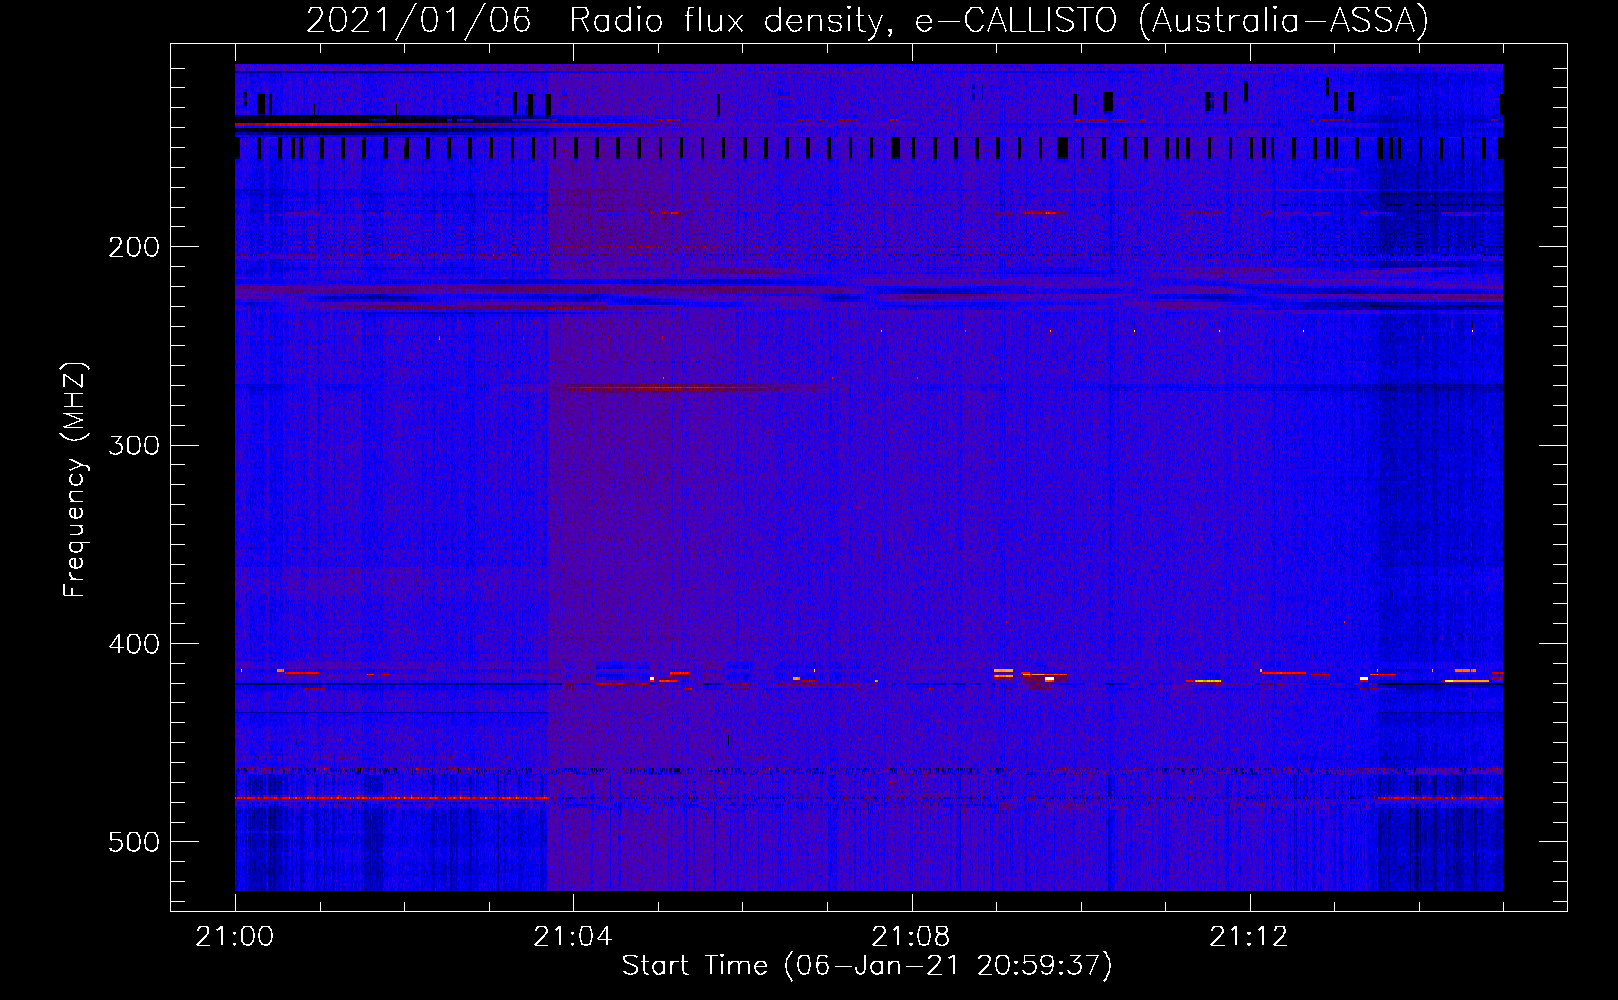The image size is (1618, 1000).
Task: Click the 400 frequency tick label
Action: 134,644
